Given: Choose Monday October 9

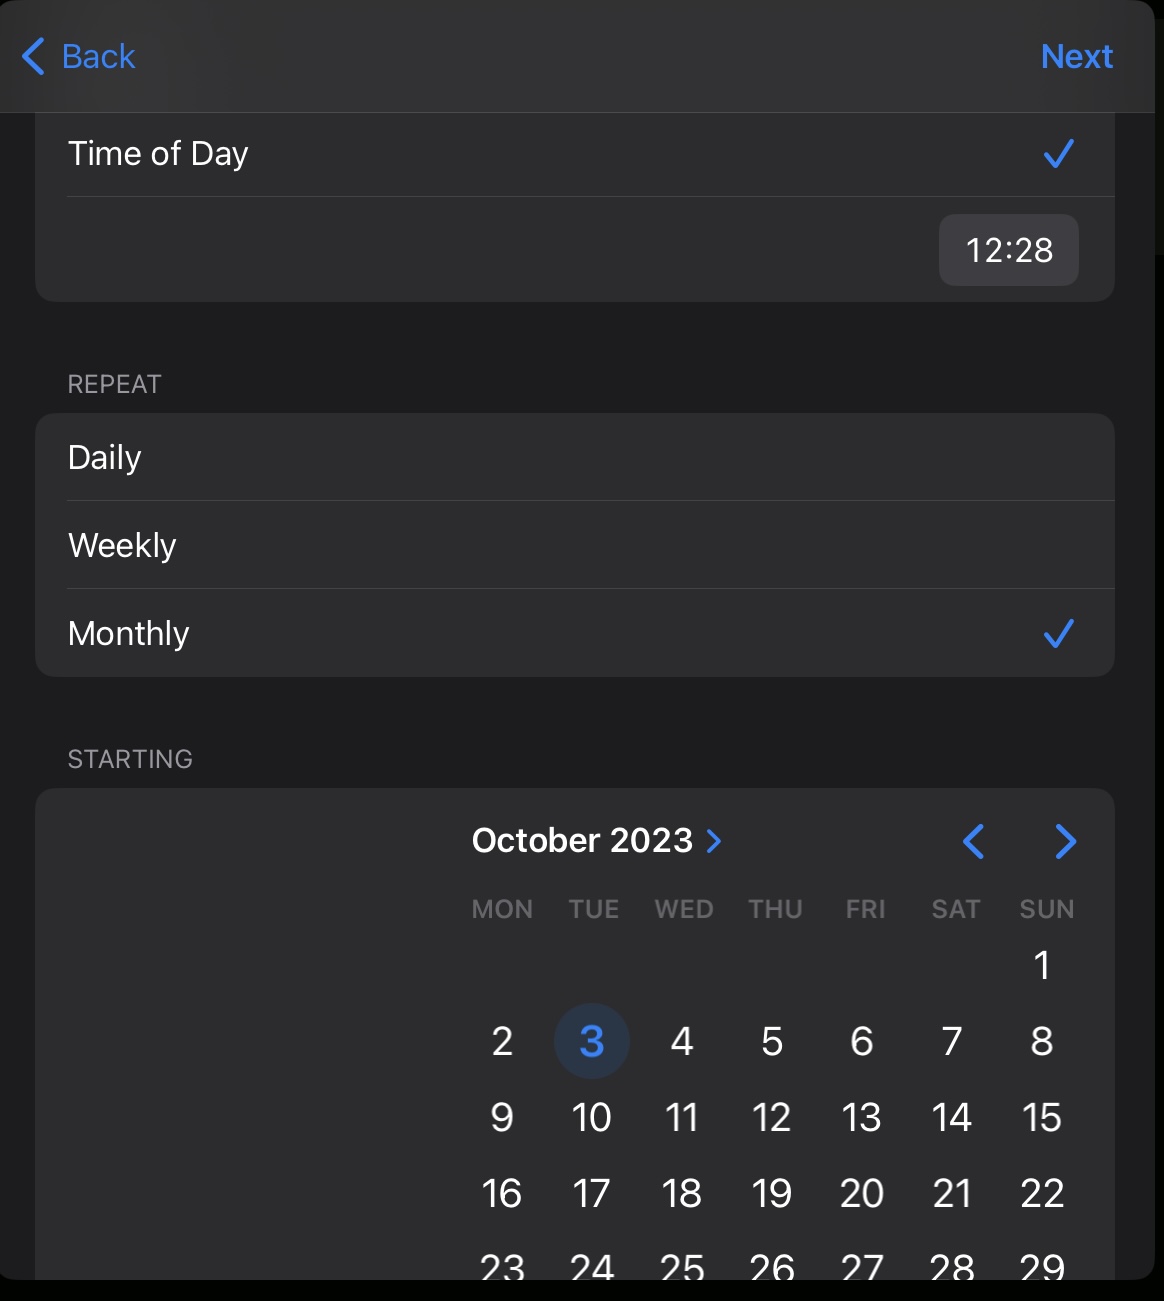Looking at the screenshot, I should click(502, 1117).
